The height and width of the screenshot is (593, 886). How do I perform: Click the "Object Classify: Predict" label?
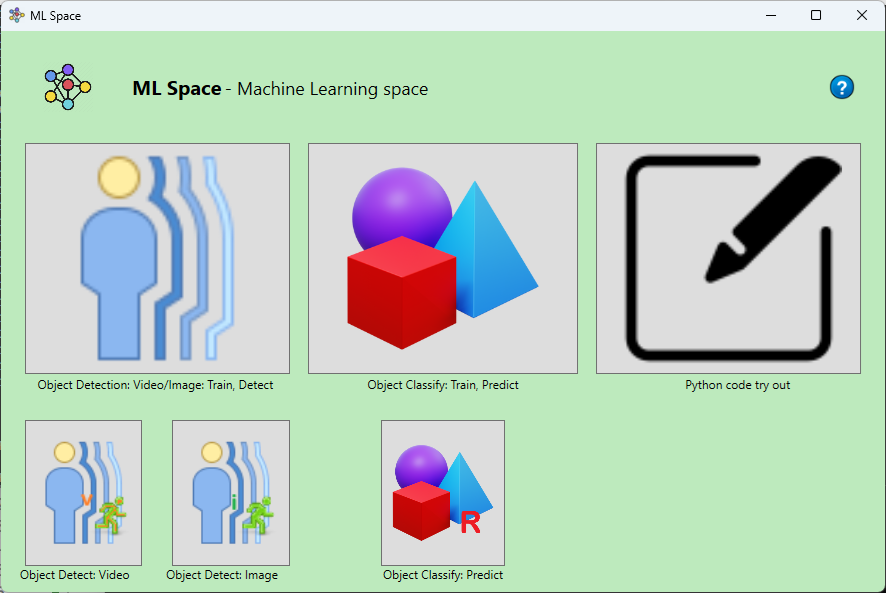click(x=443, y=575)
